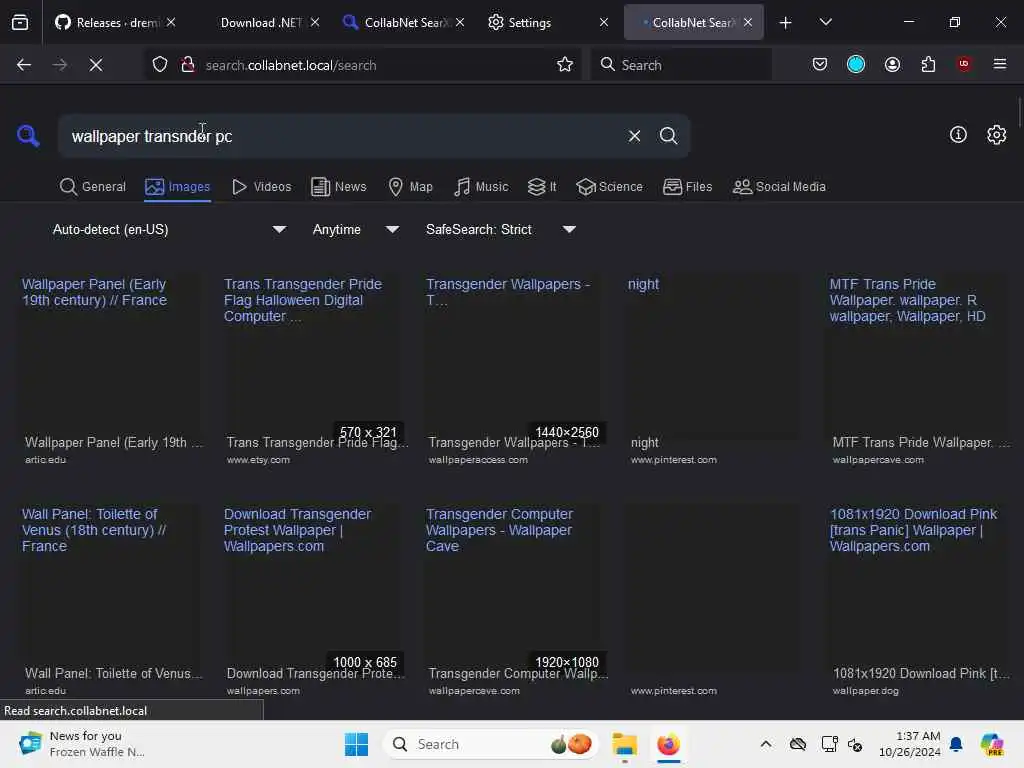Open a new browser tab
This screenshot has height=768, width=1024.
click(x=786, y=23)
